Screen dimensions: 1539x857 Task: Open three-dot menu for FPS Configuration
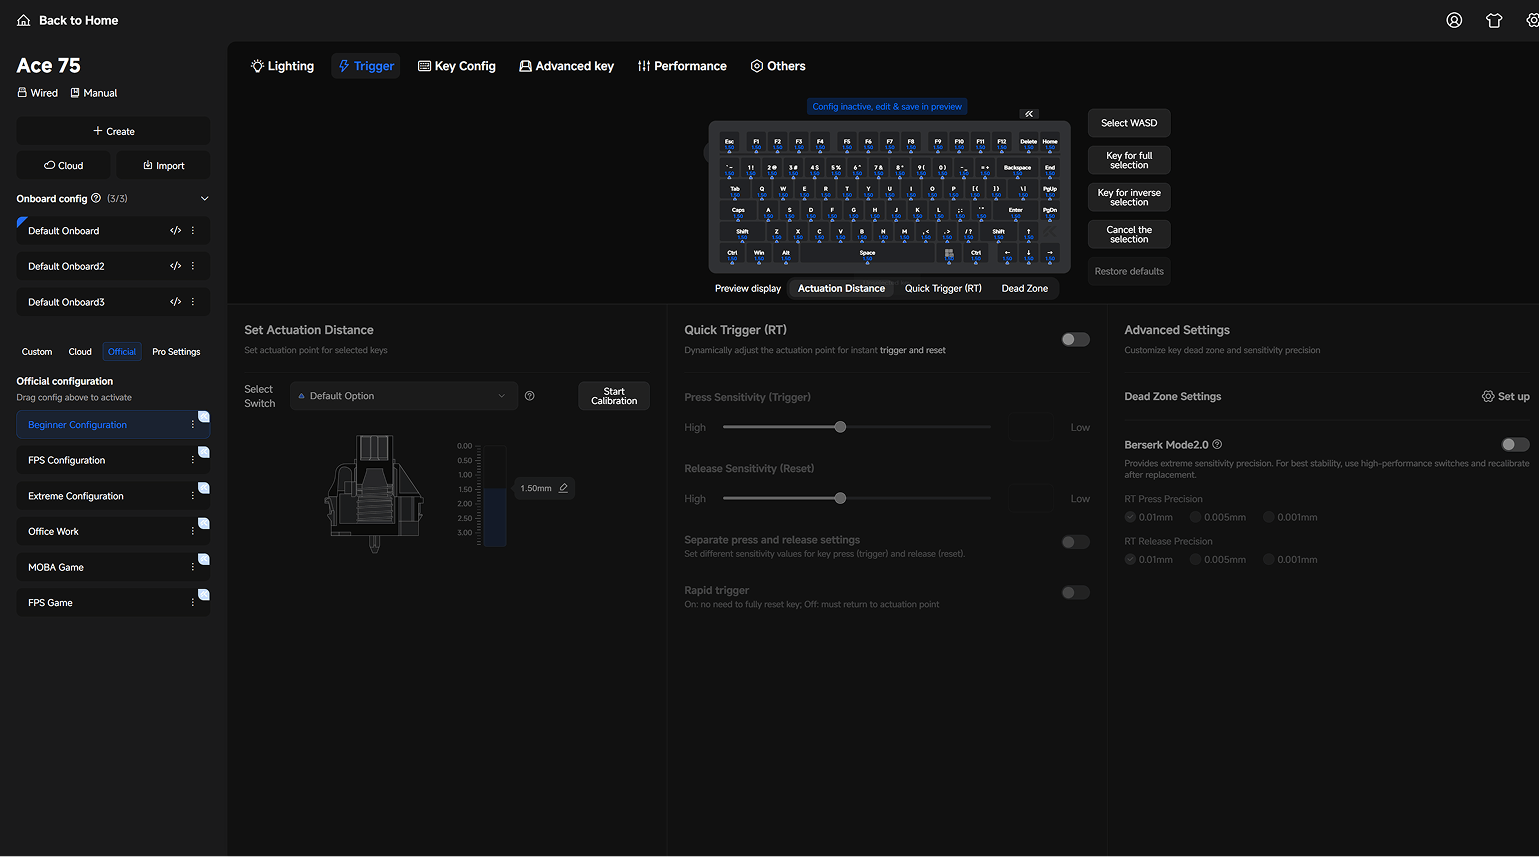point(193,460)
